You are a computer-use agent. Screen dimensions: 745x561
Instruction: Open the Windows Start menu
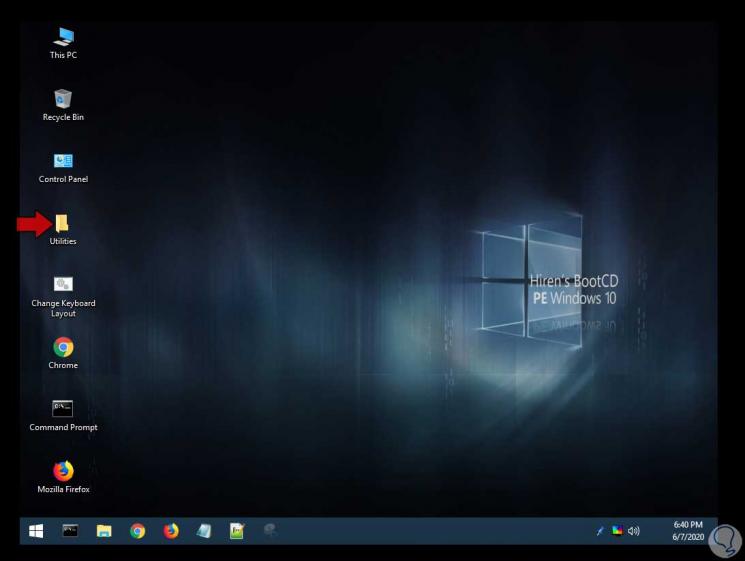(36, 531)
